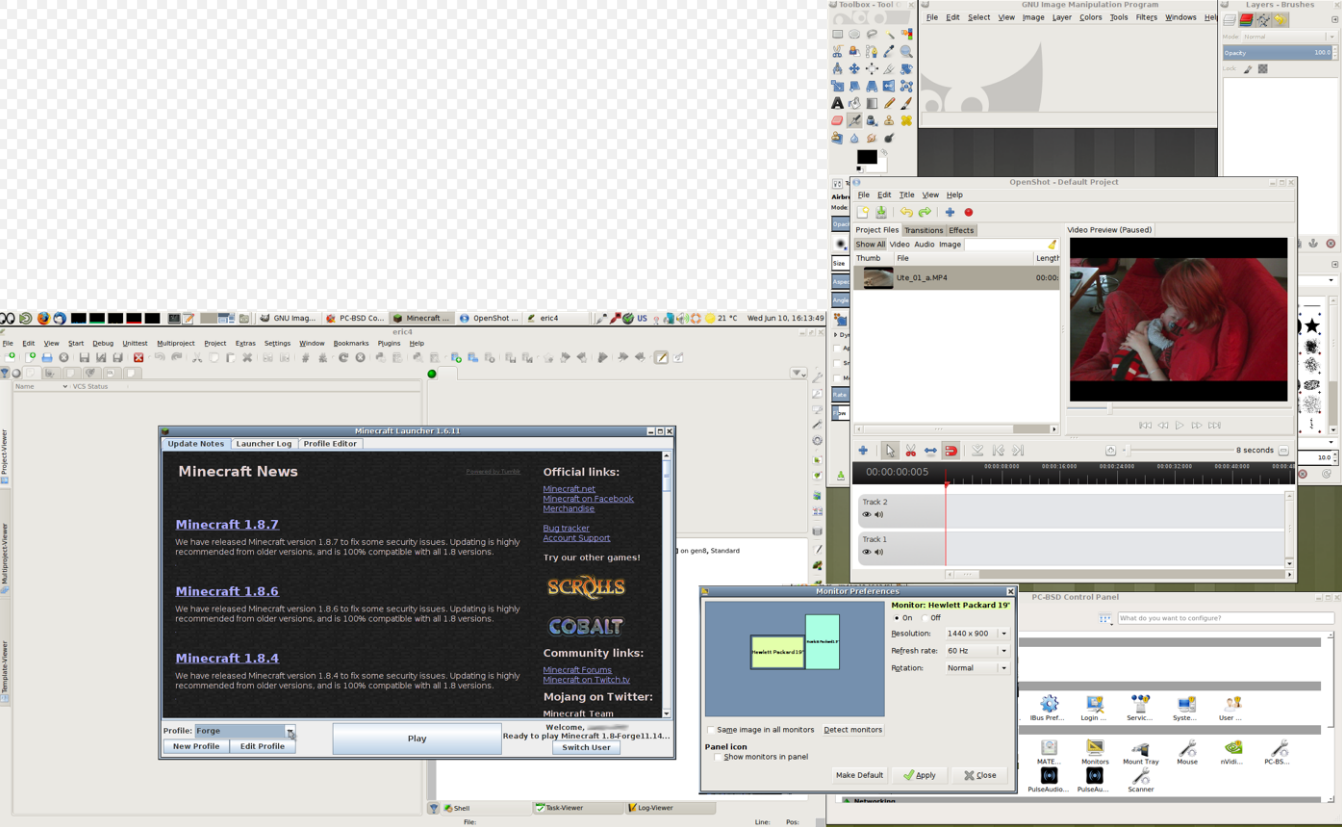Select the Text tool in GIMP toolbox
Screen dimensions: 1342x827
pos(838,103)
